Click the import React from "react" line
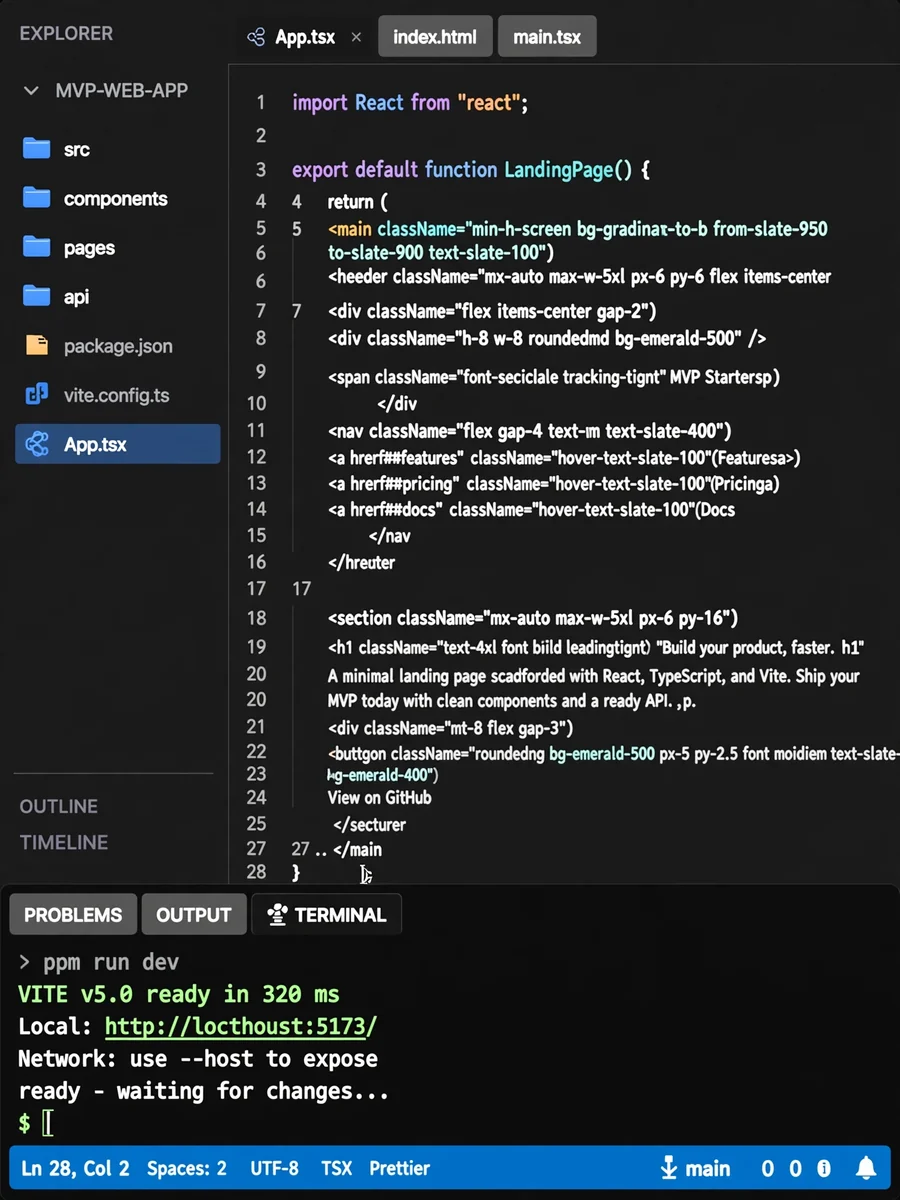900x1200 pixels. pos(410,102)
